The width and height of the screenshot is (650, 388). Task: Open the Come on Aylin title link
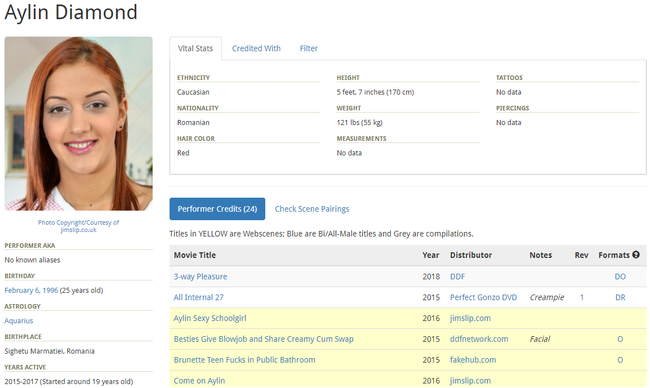click(x=199, y=381)
